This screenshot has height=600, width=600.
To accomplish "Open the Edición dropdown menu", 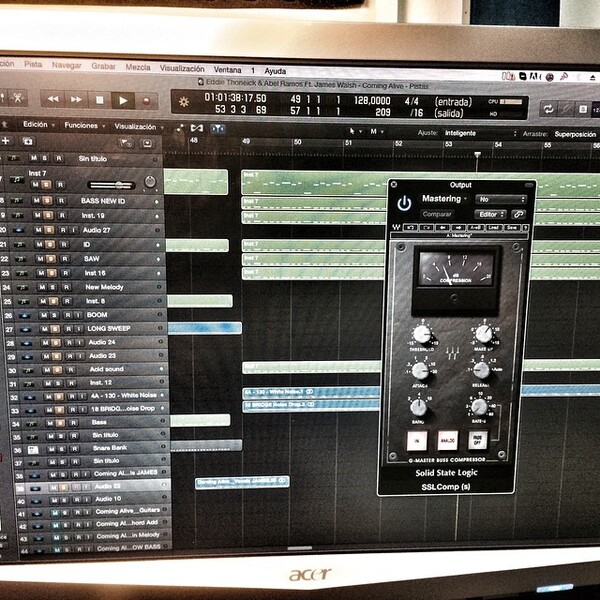I will pyautogui.click(x=39, y=124).
